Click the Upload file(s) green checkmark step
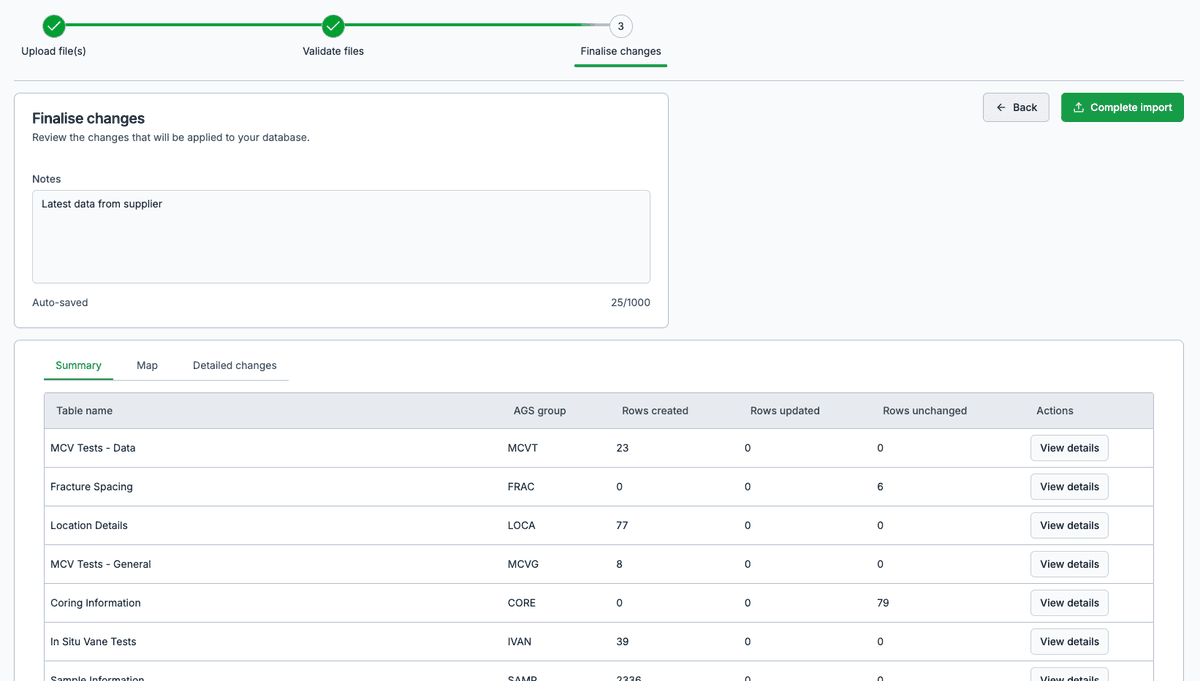1200x681 pixels. pyautogui.click(x=54, y=26)
